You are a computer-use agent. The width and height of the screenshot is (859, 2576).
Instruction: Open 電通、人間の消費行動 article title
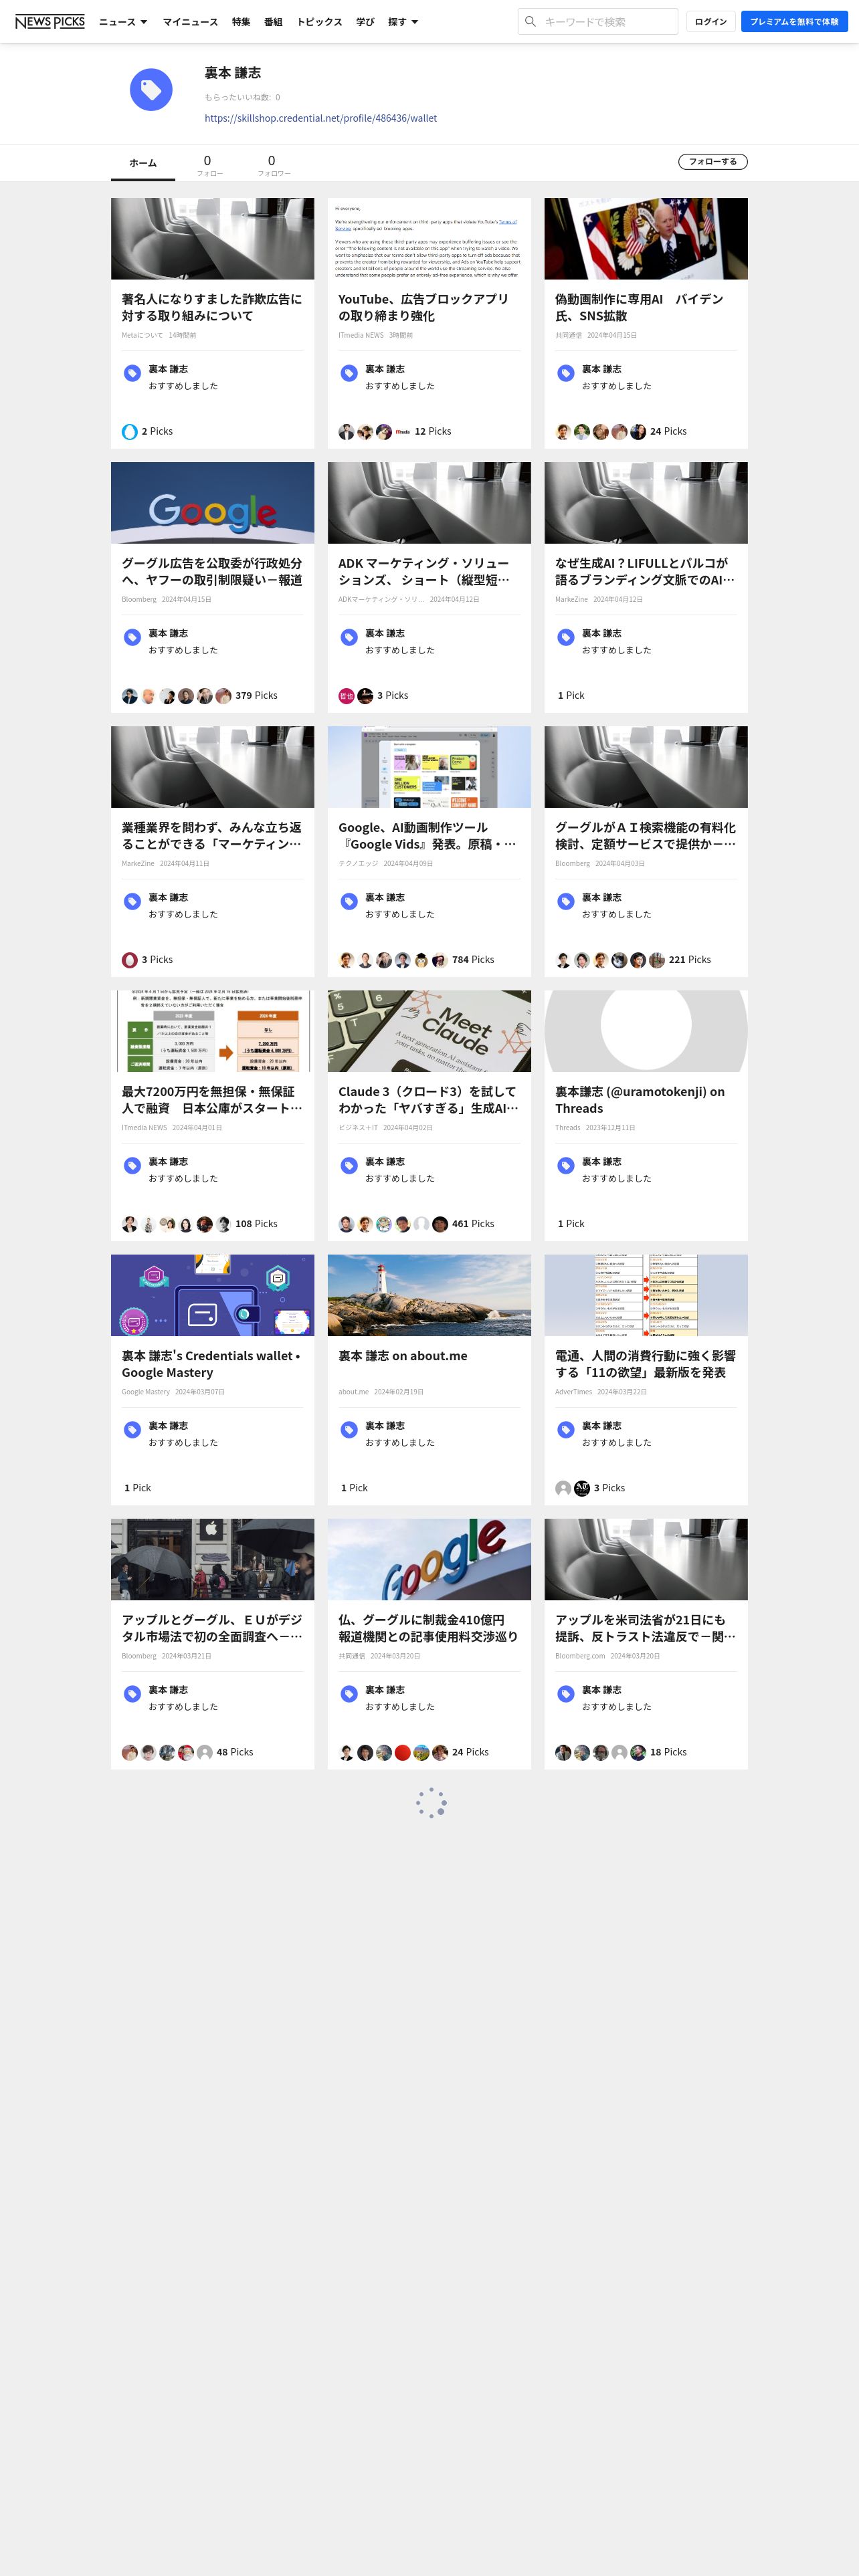pos(646,1363)
